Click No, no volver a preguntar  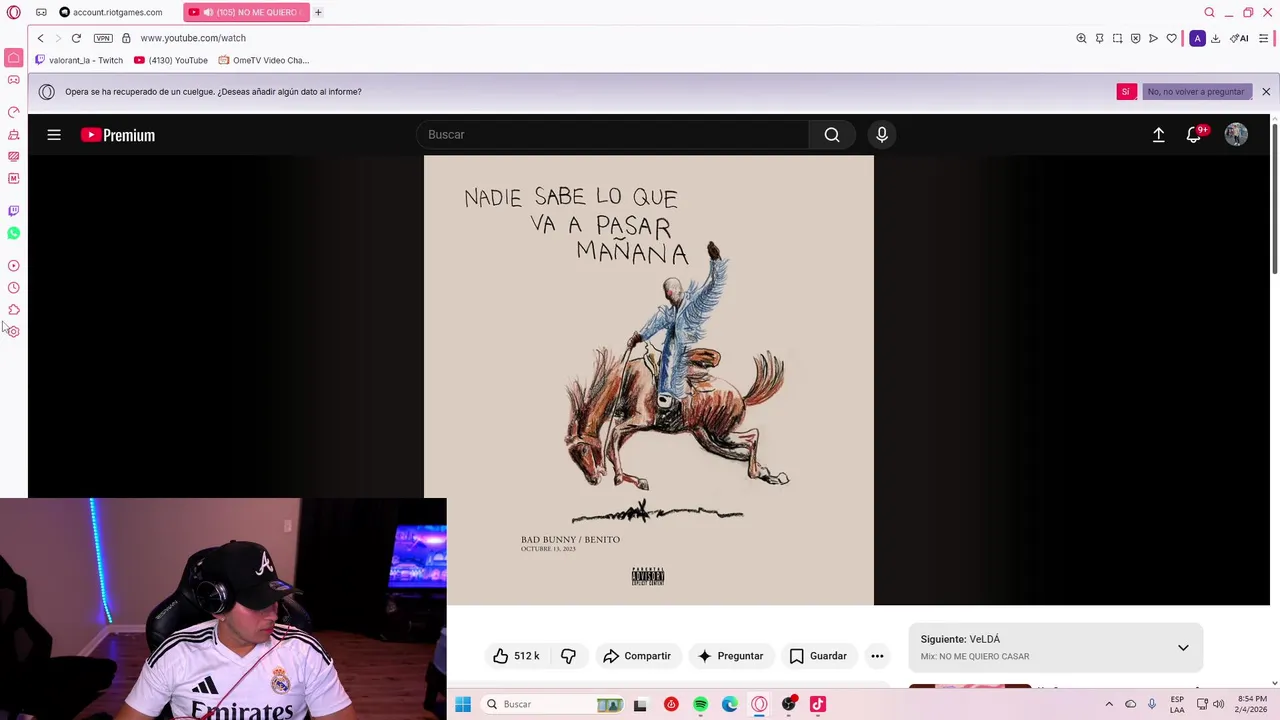[x=1196, y=91]
